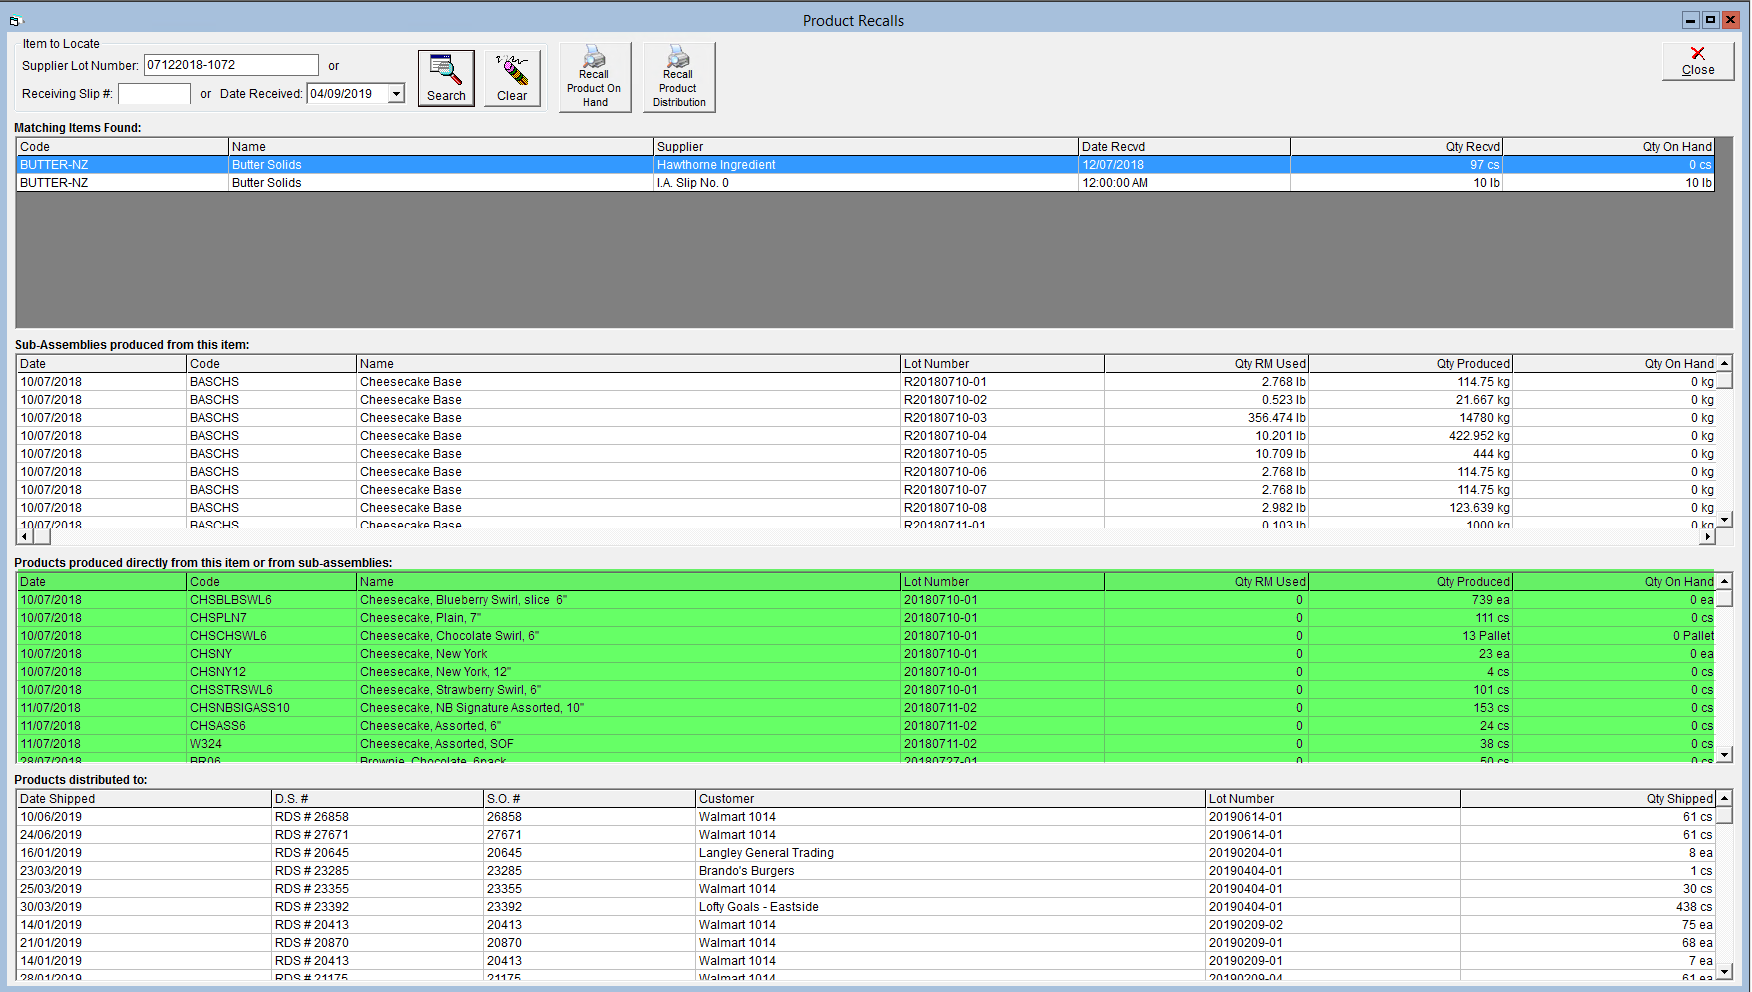Click products produced scrollbar down arrow

click(x=1724, y=755)
